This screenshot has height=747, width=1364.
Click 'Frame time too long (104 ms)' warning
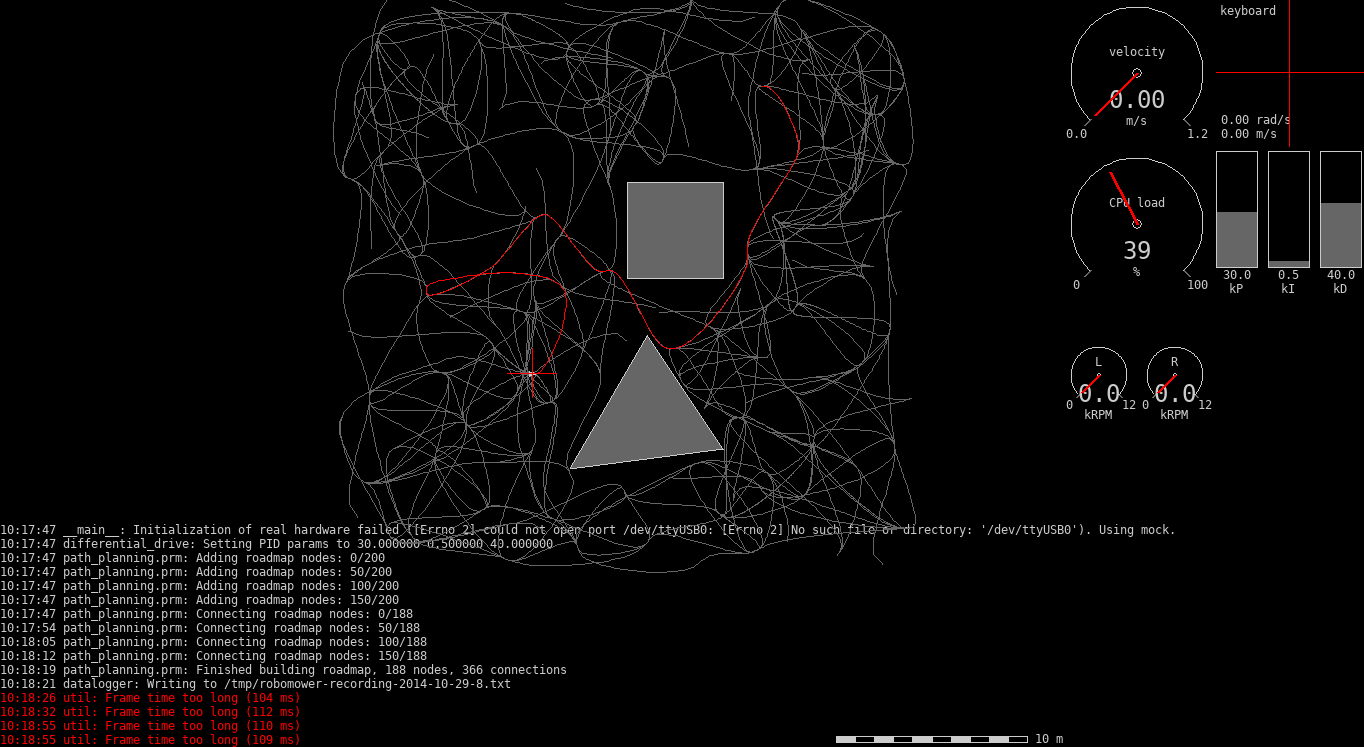tap(150, 698)
